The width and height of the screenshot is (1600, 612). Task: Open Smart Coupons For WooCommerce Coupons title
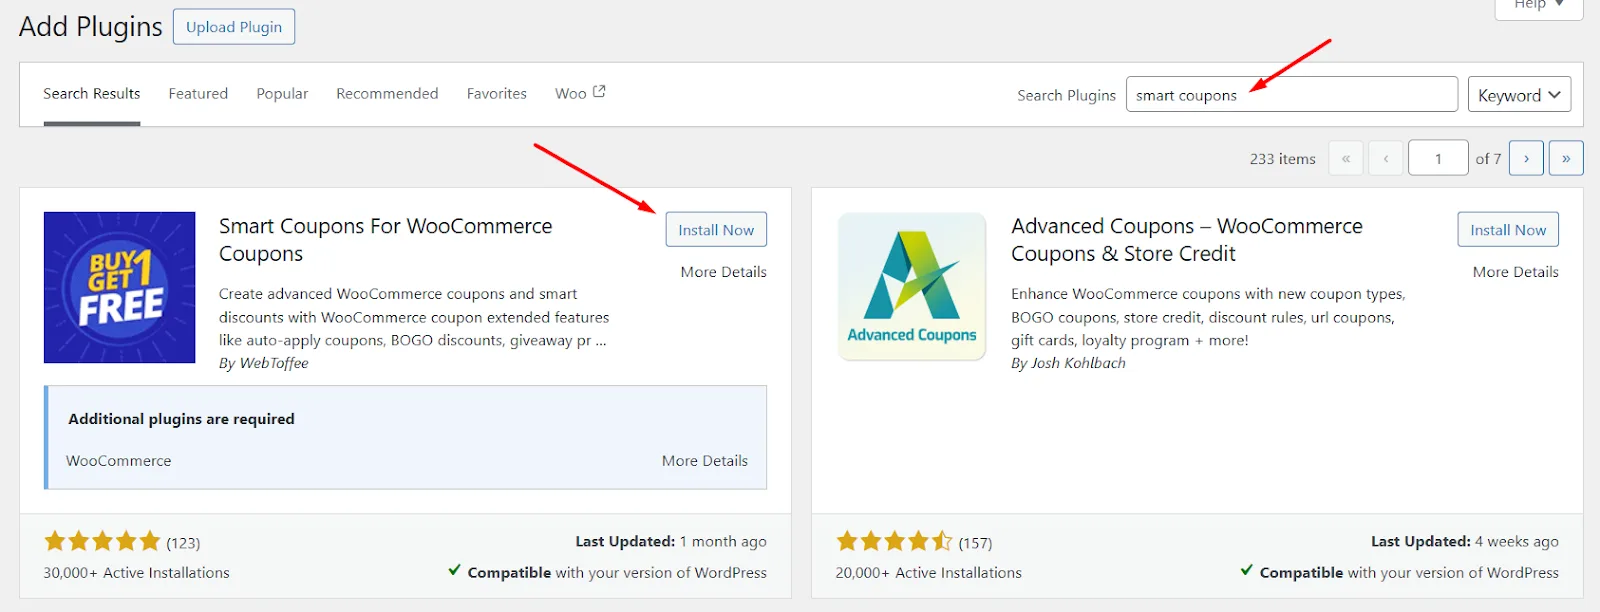[x=385, y=240]
